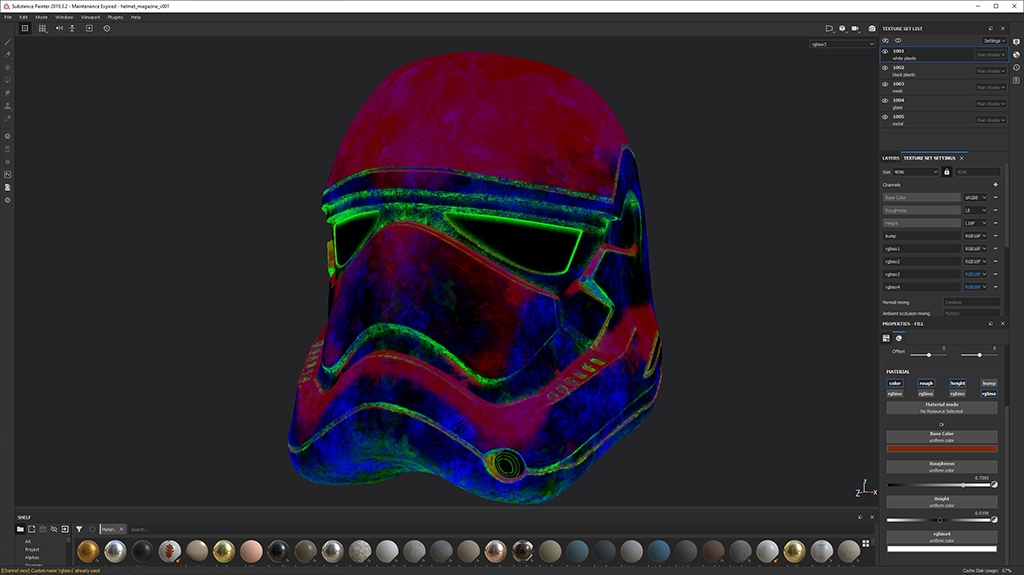Viewport: 1024px width, 575px height.
Task: Open the shelf folder icon
Action: pos(20,529)
